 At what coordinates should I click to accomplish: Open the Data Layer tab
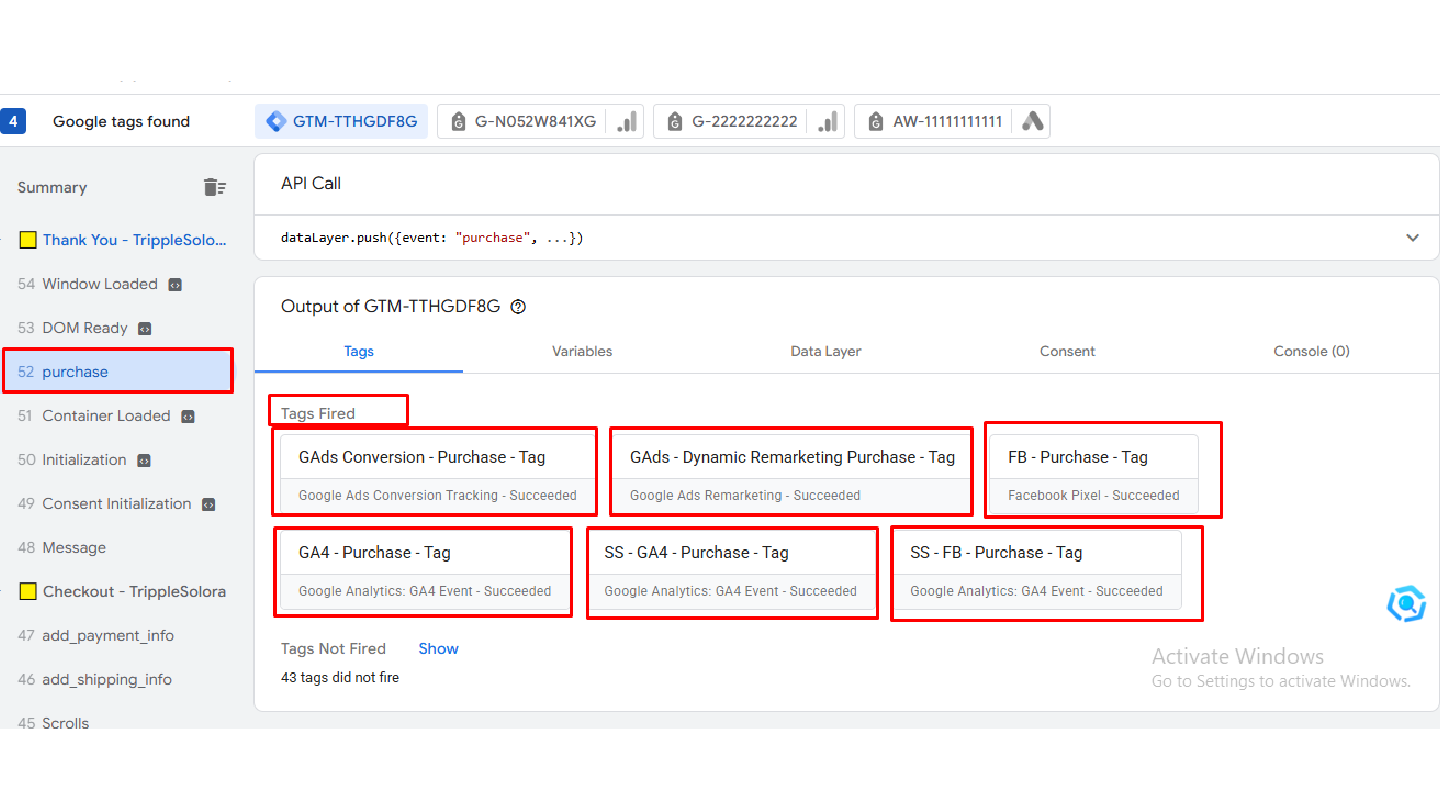point(826,351)
